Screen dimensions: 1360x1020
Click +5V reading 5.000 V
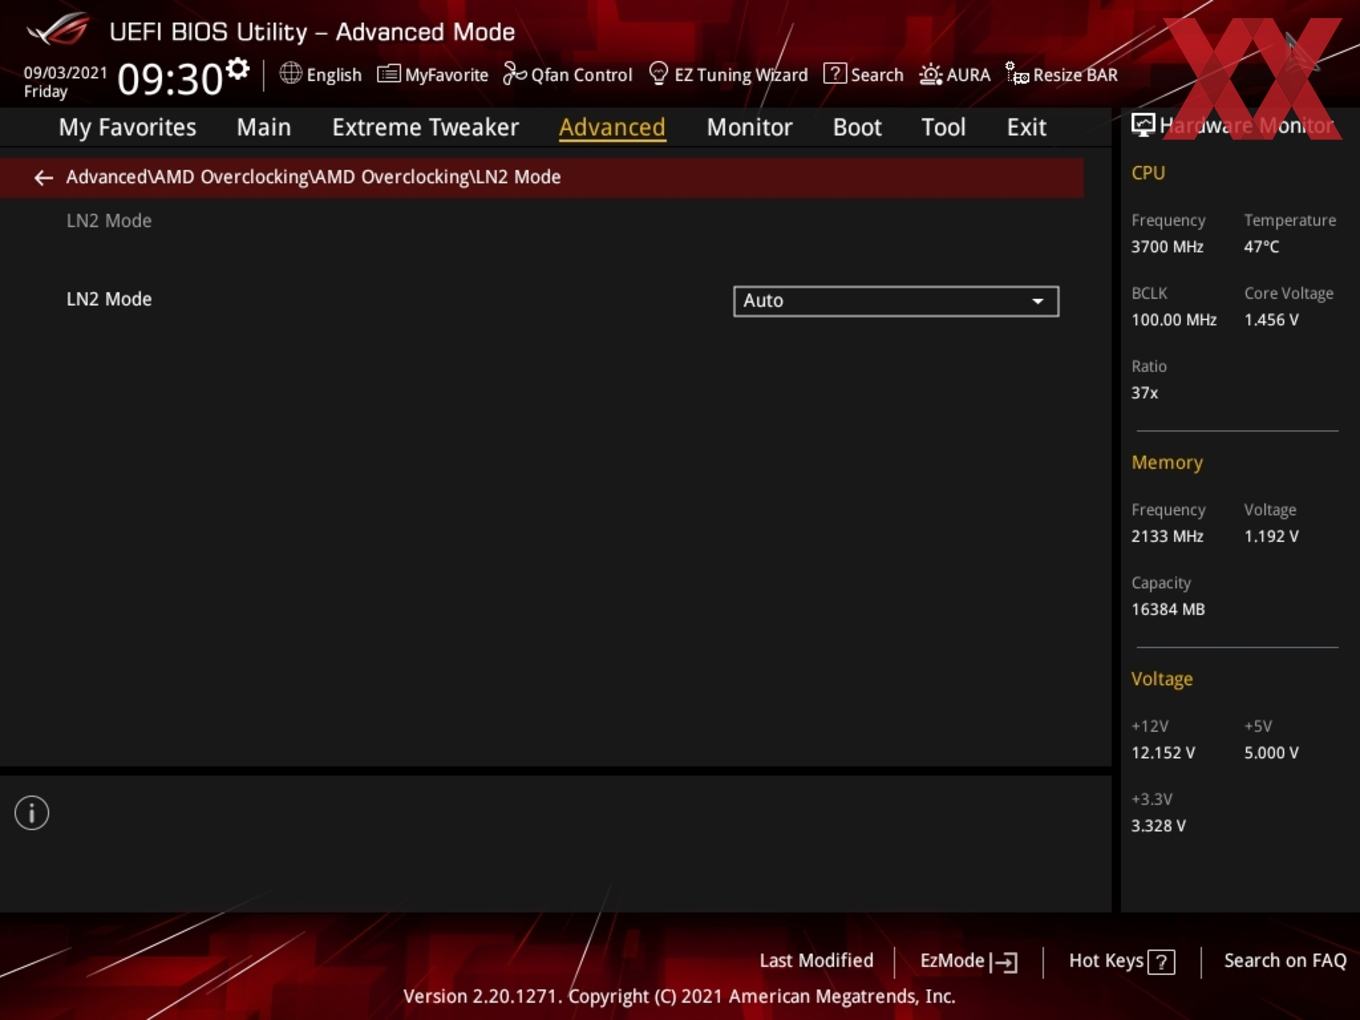click(x=1271, y=753)
